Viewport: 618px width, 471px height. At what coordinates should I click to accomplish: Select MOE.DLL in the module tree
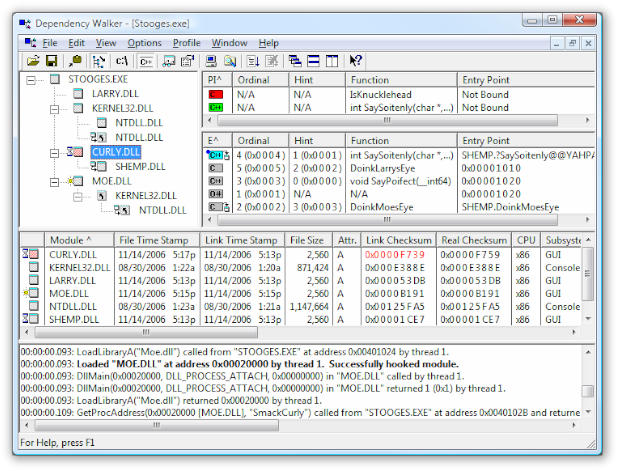(112, 181)
